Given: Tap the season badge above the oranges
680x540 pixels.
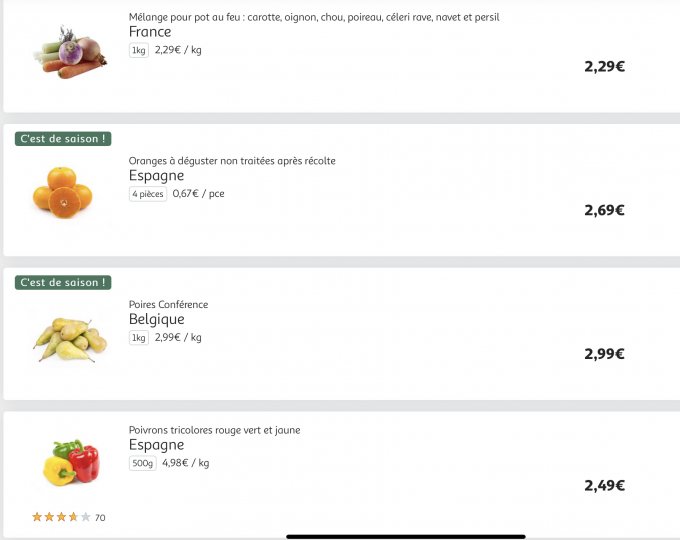Looking at the screenshot, I should click(63, 139).
